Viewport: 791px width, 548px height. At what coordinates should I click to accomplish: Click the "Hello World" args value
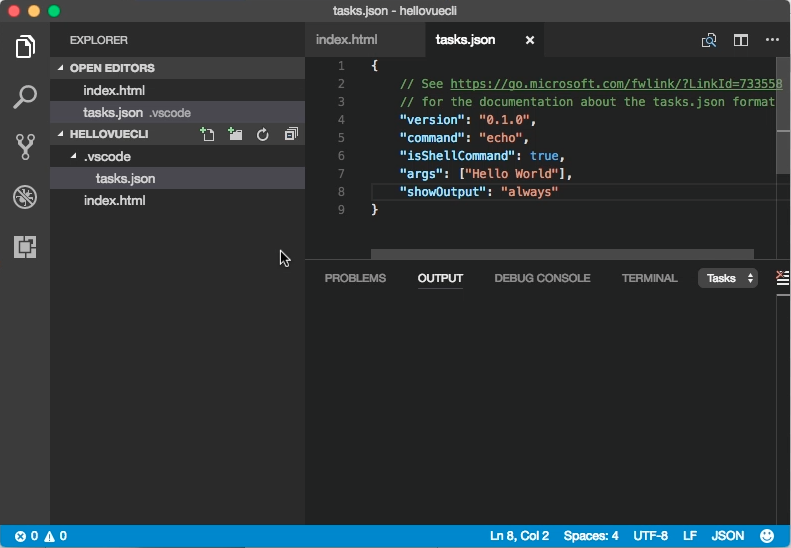pyautogui.click(x=512, y=174)
